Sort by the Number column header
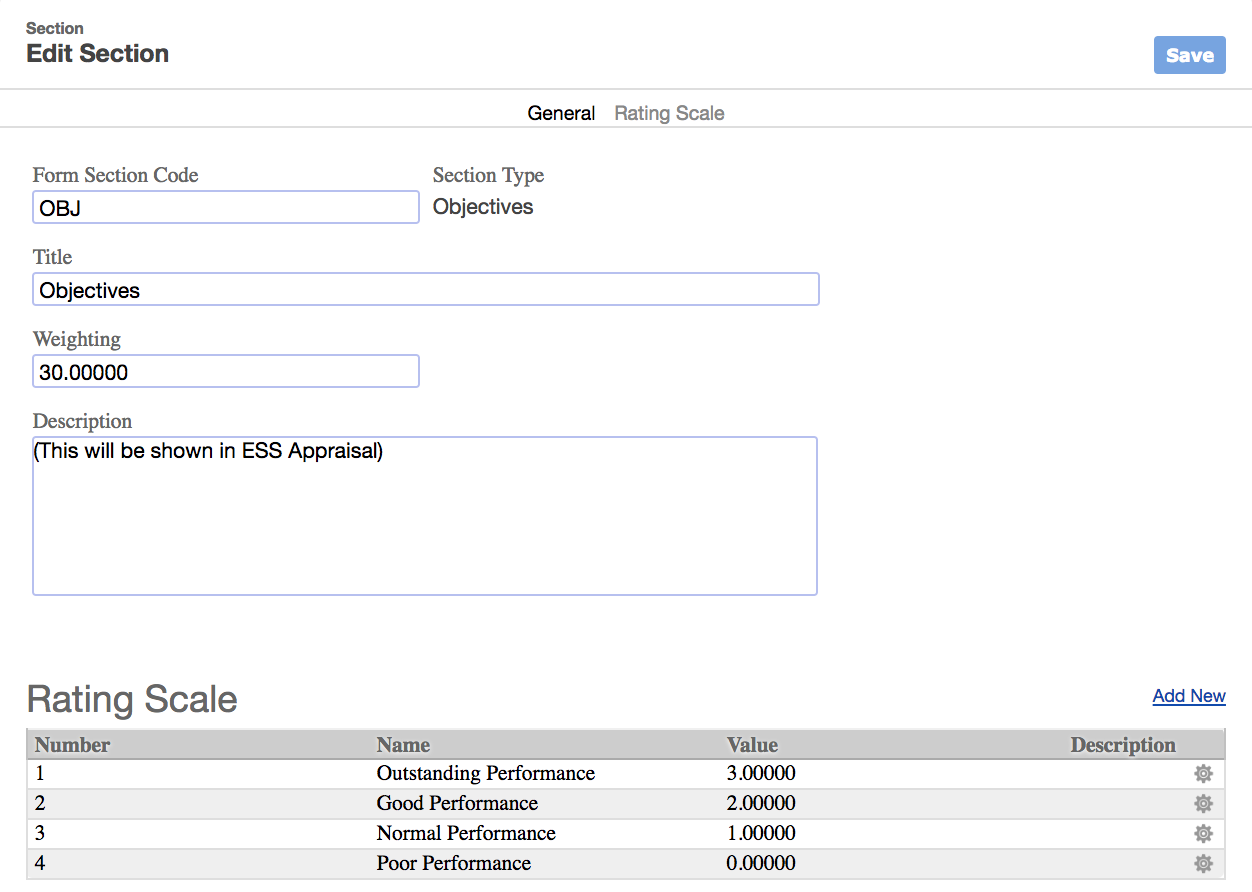 73,745
